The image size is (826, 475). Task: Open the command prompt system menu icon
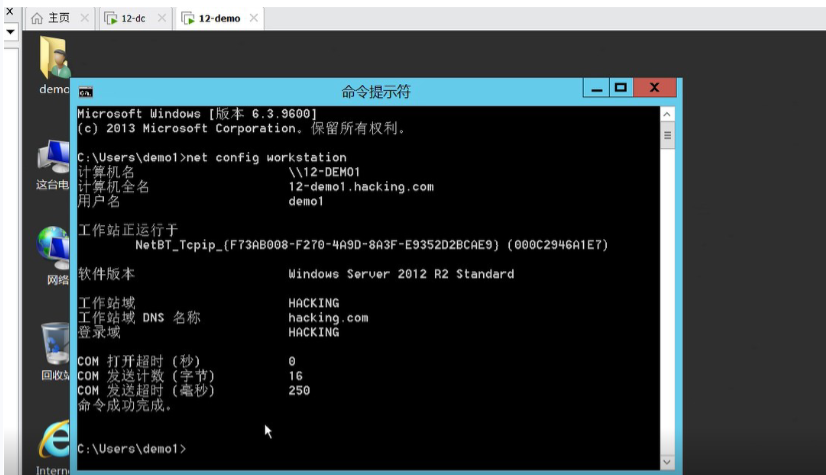(x=86, y=92)
